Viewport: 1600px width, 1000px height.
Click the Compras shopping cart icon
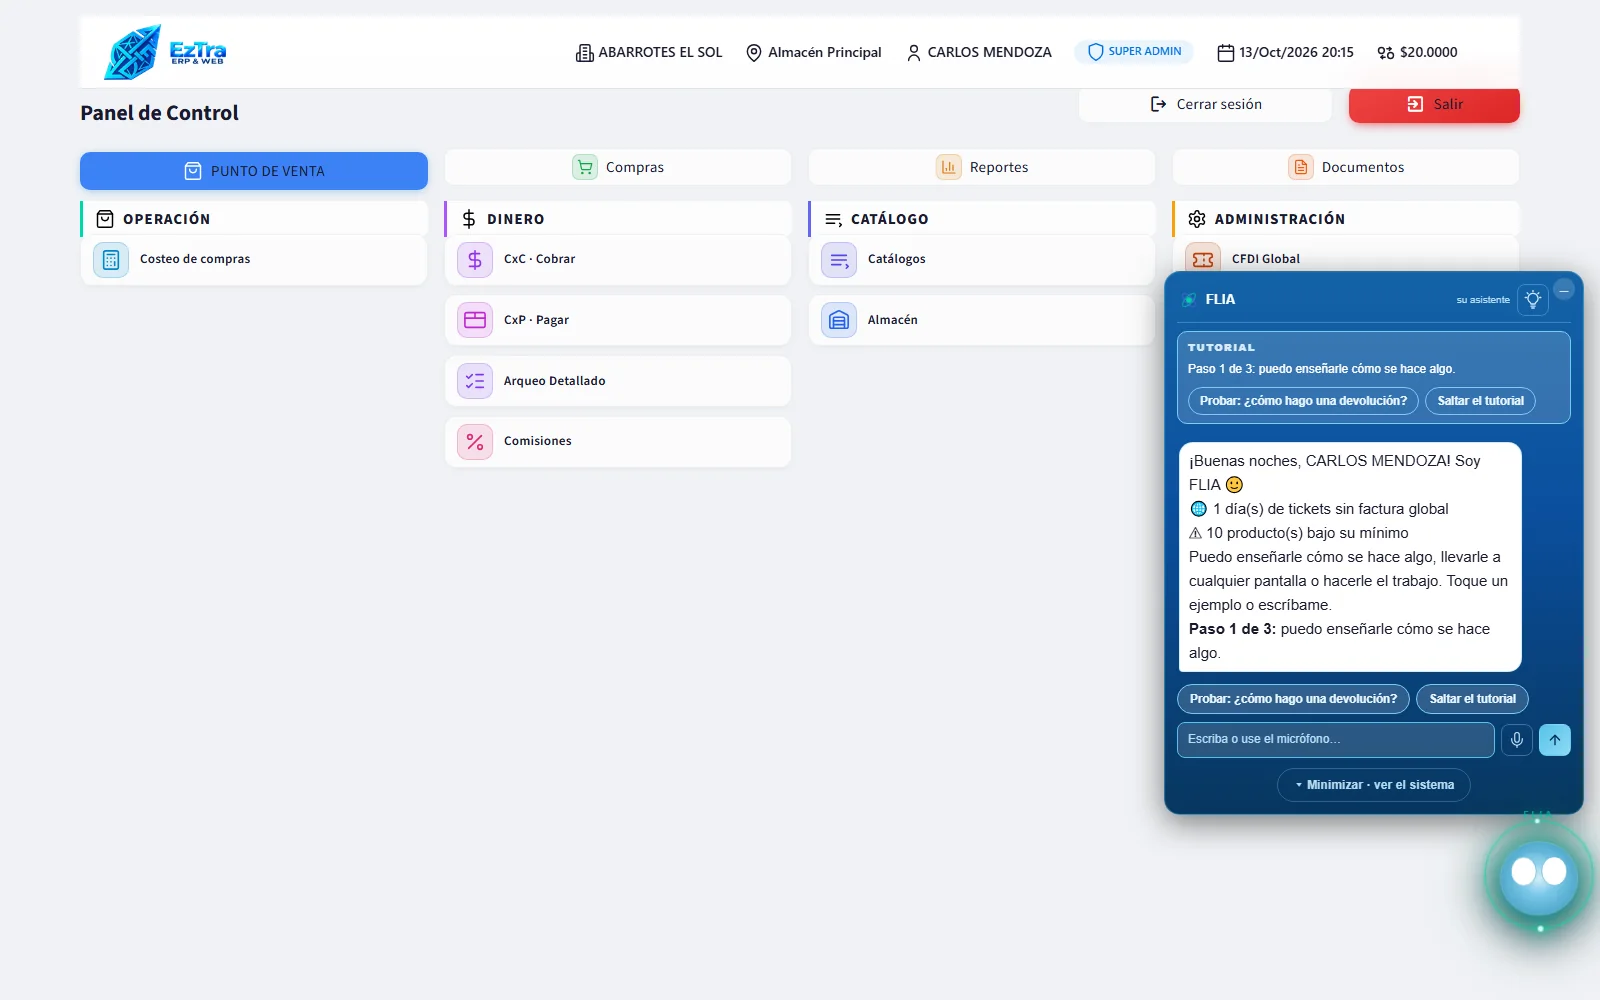[x=585, y=167]
